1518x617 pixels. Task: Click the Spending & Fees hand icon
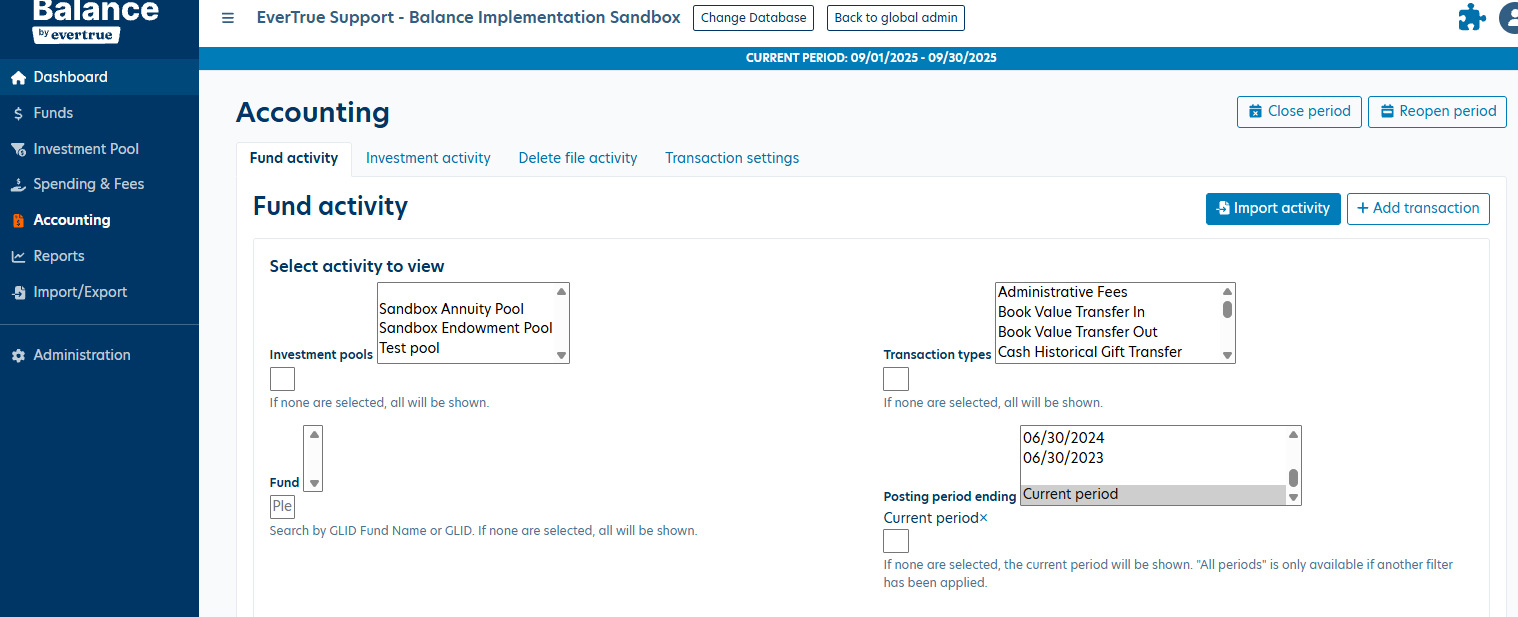pyautogui.click(x=18, y=185)
